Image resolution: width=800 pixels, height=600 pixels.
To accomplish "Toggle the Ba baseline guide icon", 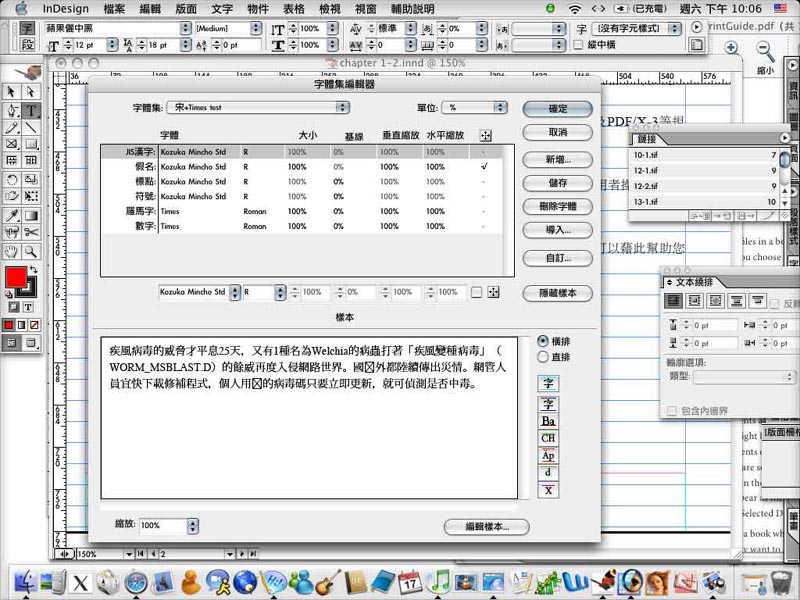I will [x=548, y=421].
